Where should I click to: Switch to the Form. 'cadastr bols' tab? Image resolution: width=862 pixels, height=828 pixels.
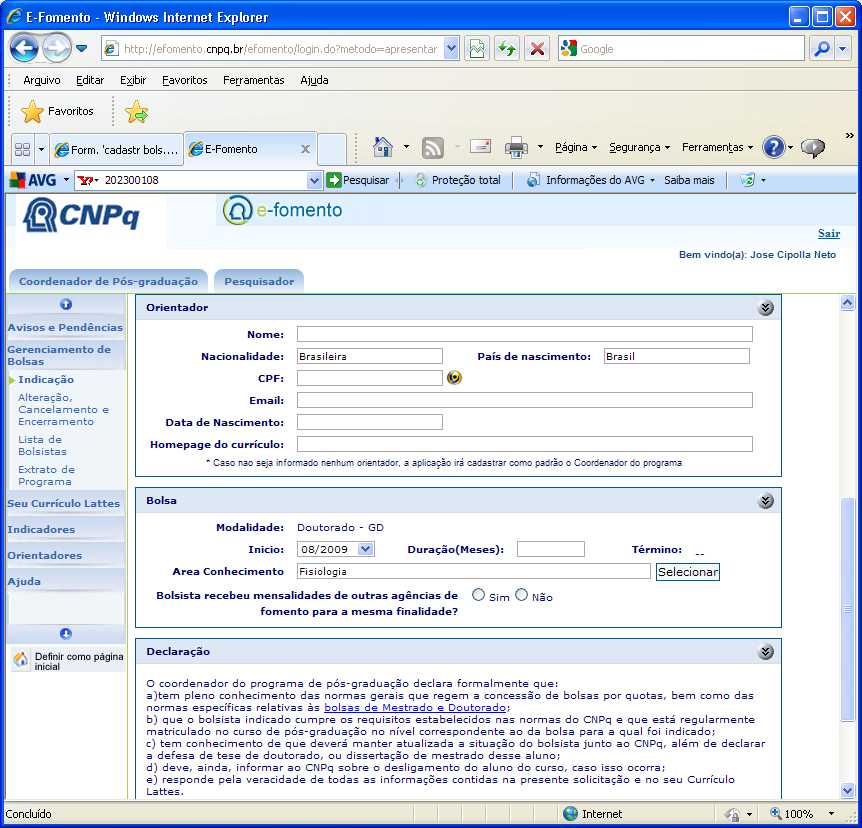click(x=117, y=150)
